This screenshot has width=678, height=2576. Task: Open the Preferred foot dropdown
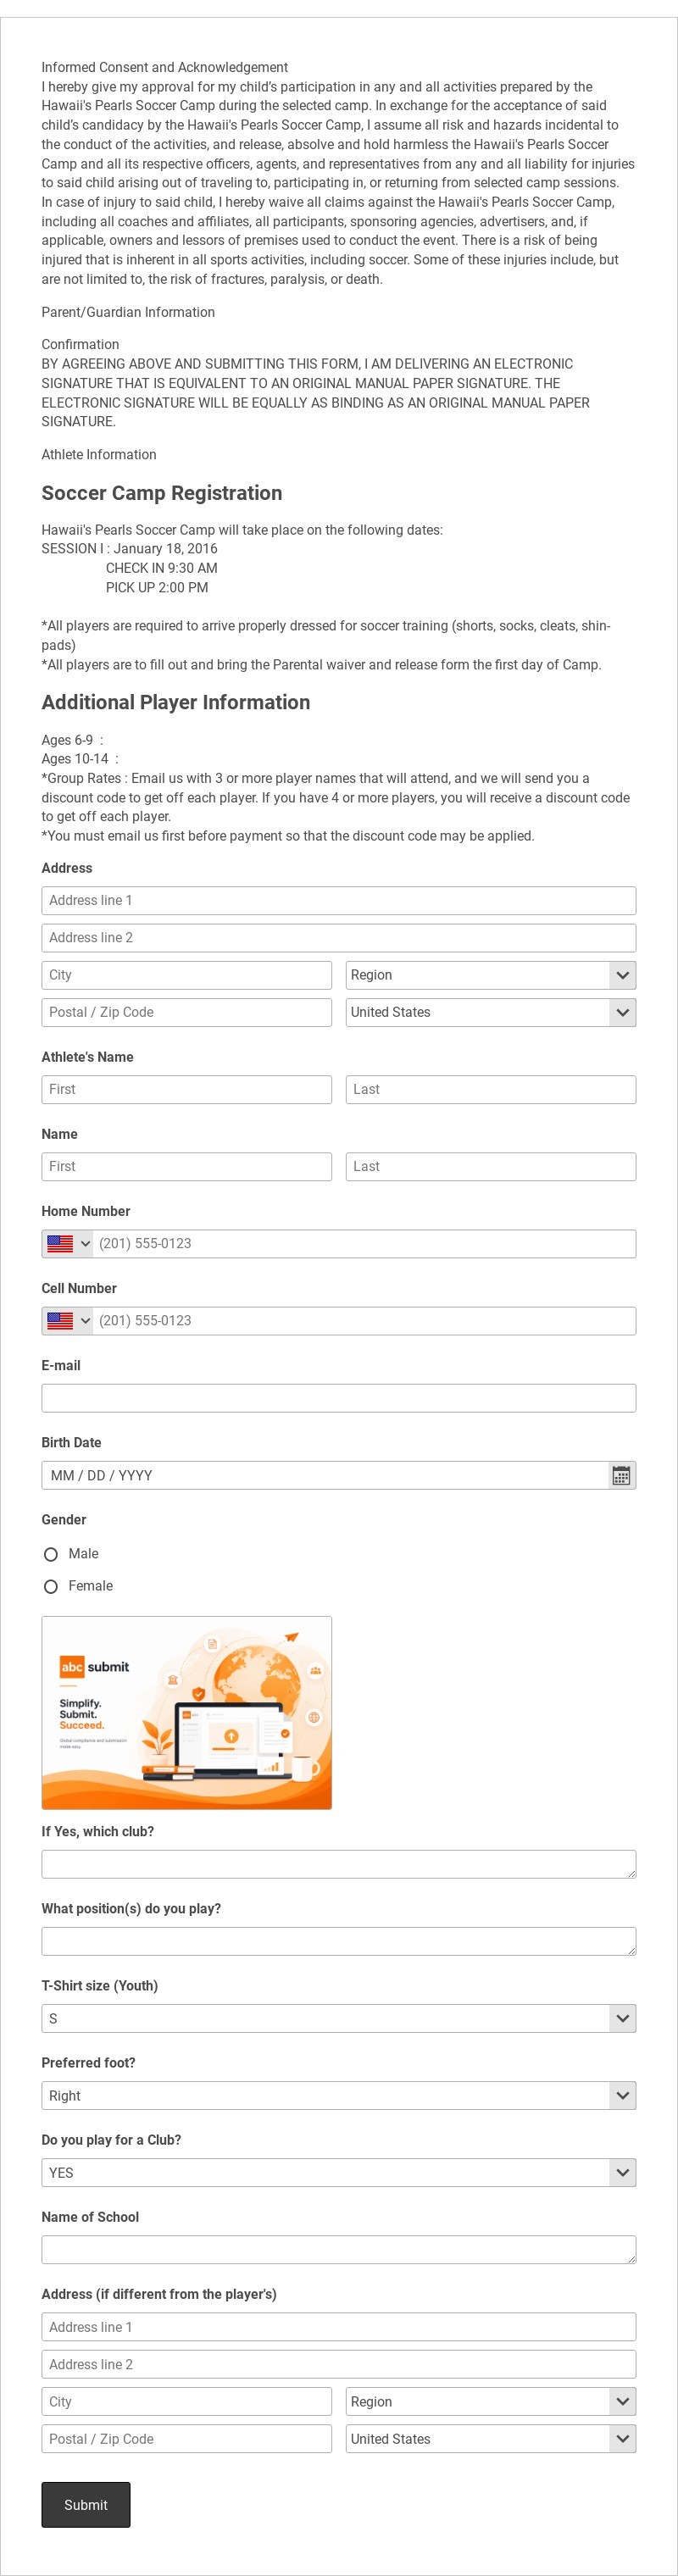point(339,2095)
